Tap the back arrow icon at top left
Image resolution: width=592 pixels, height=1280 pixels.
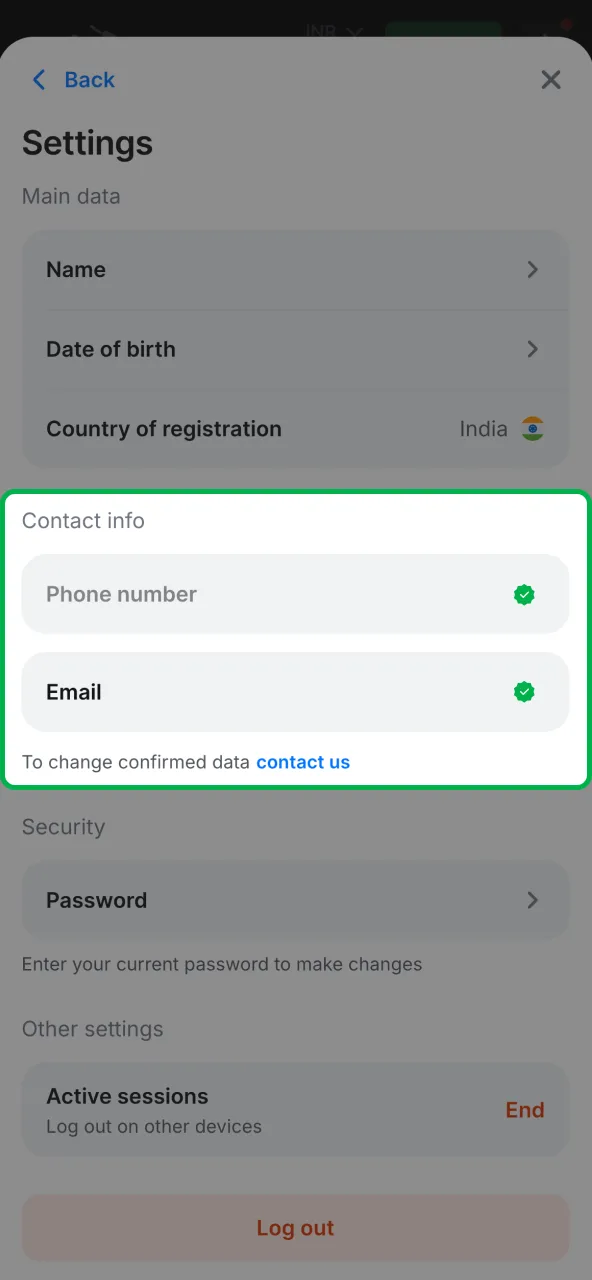pyautogui.click(x=38, y=80)
